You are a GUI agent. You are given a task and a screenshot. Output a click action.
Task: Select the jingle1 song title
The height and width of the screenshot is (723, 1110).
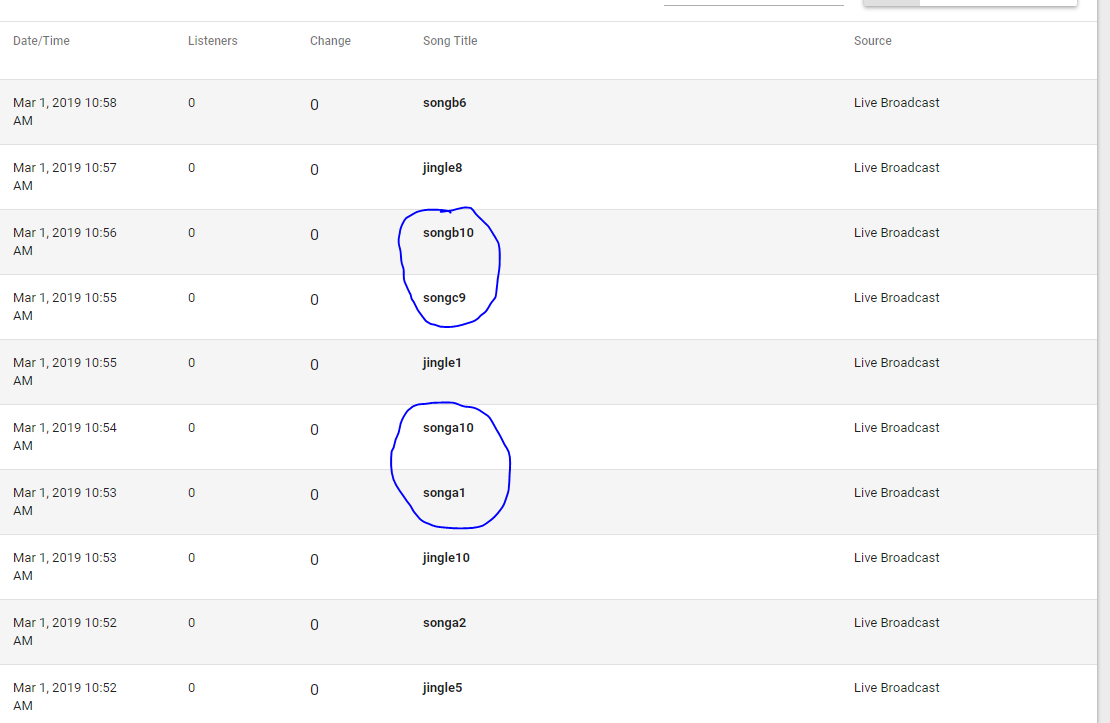(x=442, y=363)
